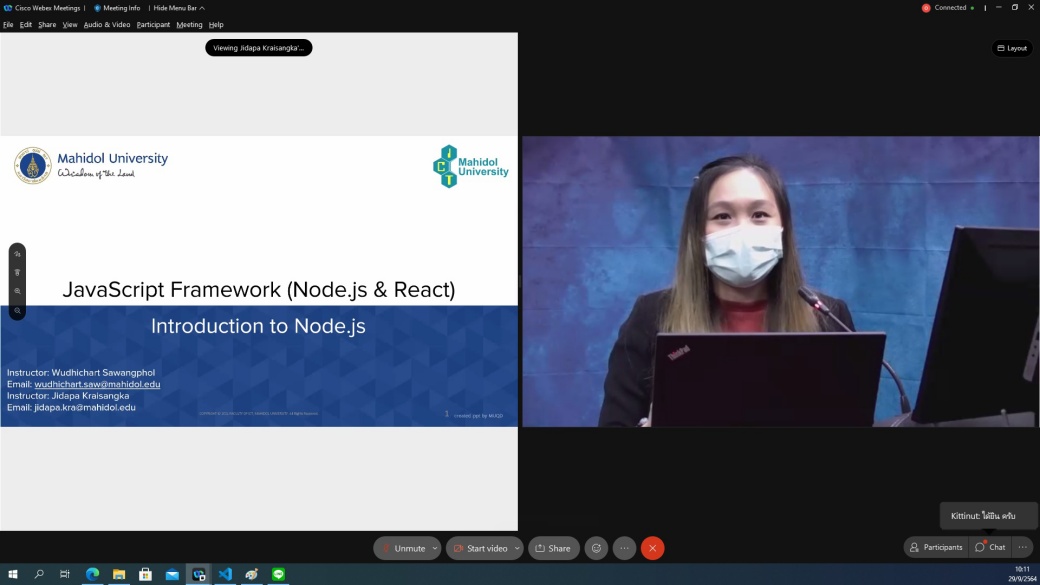Open the Layout button
The width and height of the screenshot is (1040, 585).
click(1011, 48)
